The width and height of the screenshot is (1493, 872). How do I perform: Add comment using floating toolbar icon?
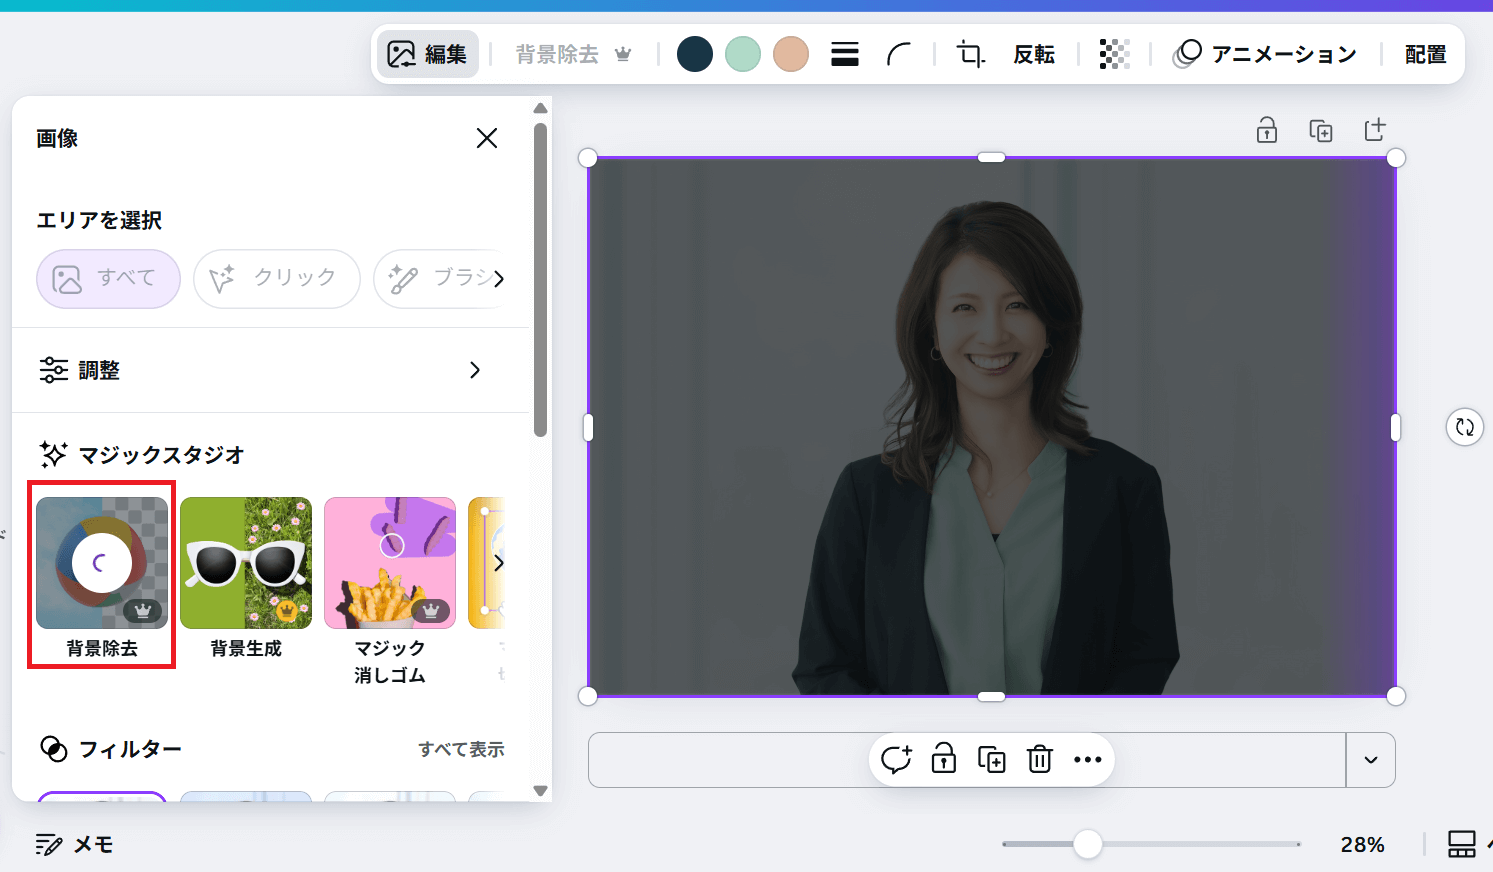[896, 760]
